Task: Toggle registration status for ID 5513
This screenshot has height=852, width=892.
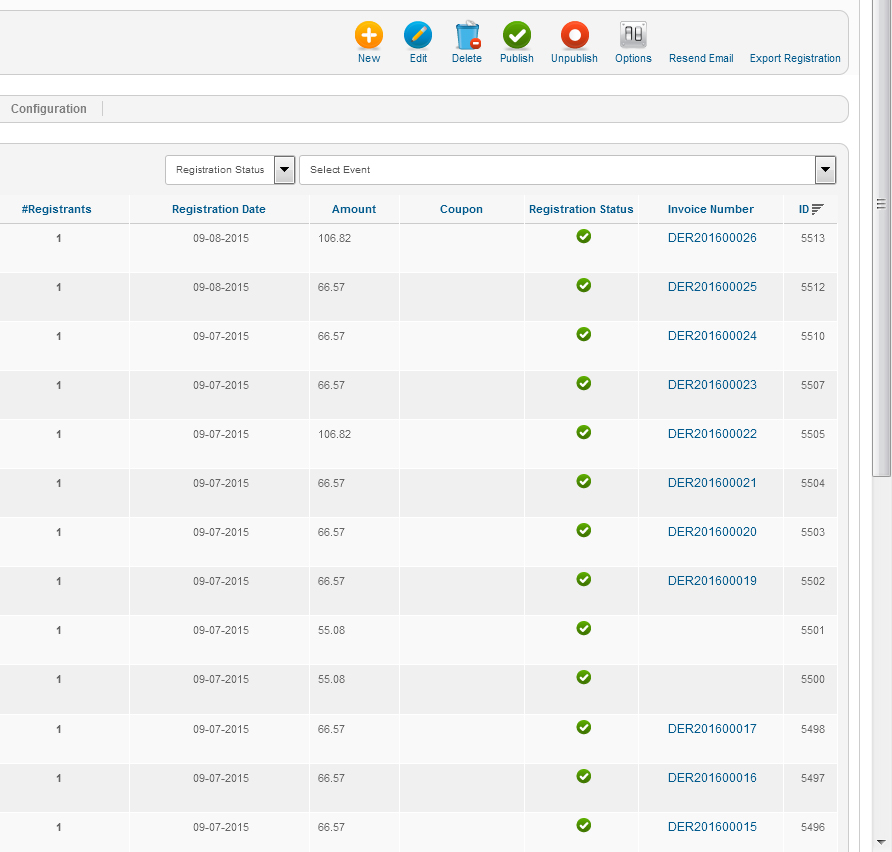Action: tap(584, 237)
